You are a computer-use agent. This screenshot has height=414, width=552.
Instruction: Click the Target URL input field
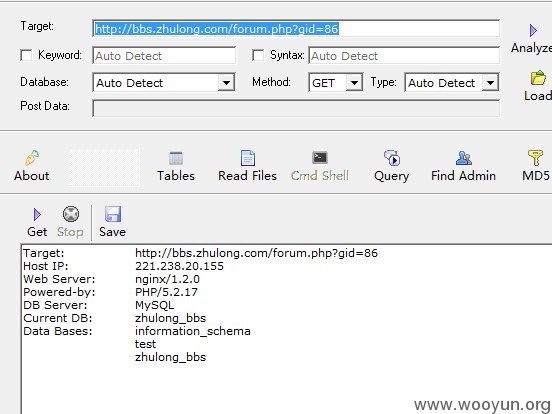[296, 29]
